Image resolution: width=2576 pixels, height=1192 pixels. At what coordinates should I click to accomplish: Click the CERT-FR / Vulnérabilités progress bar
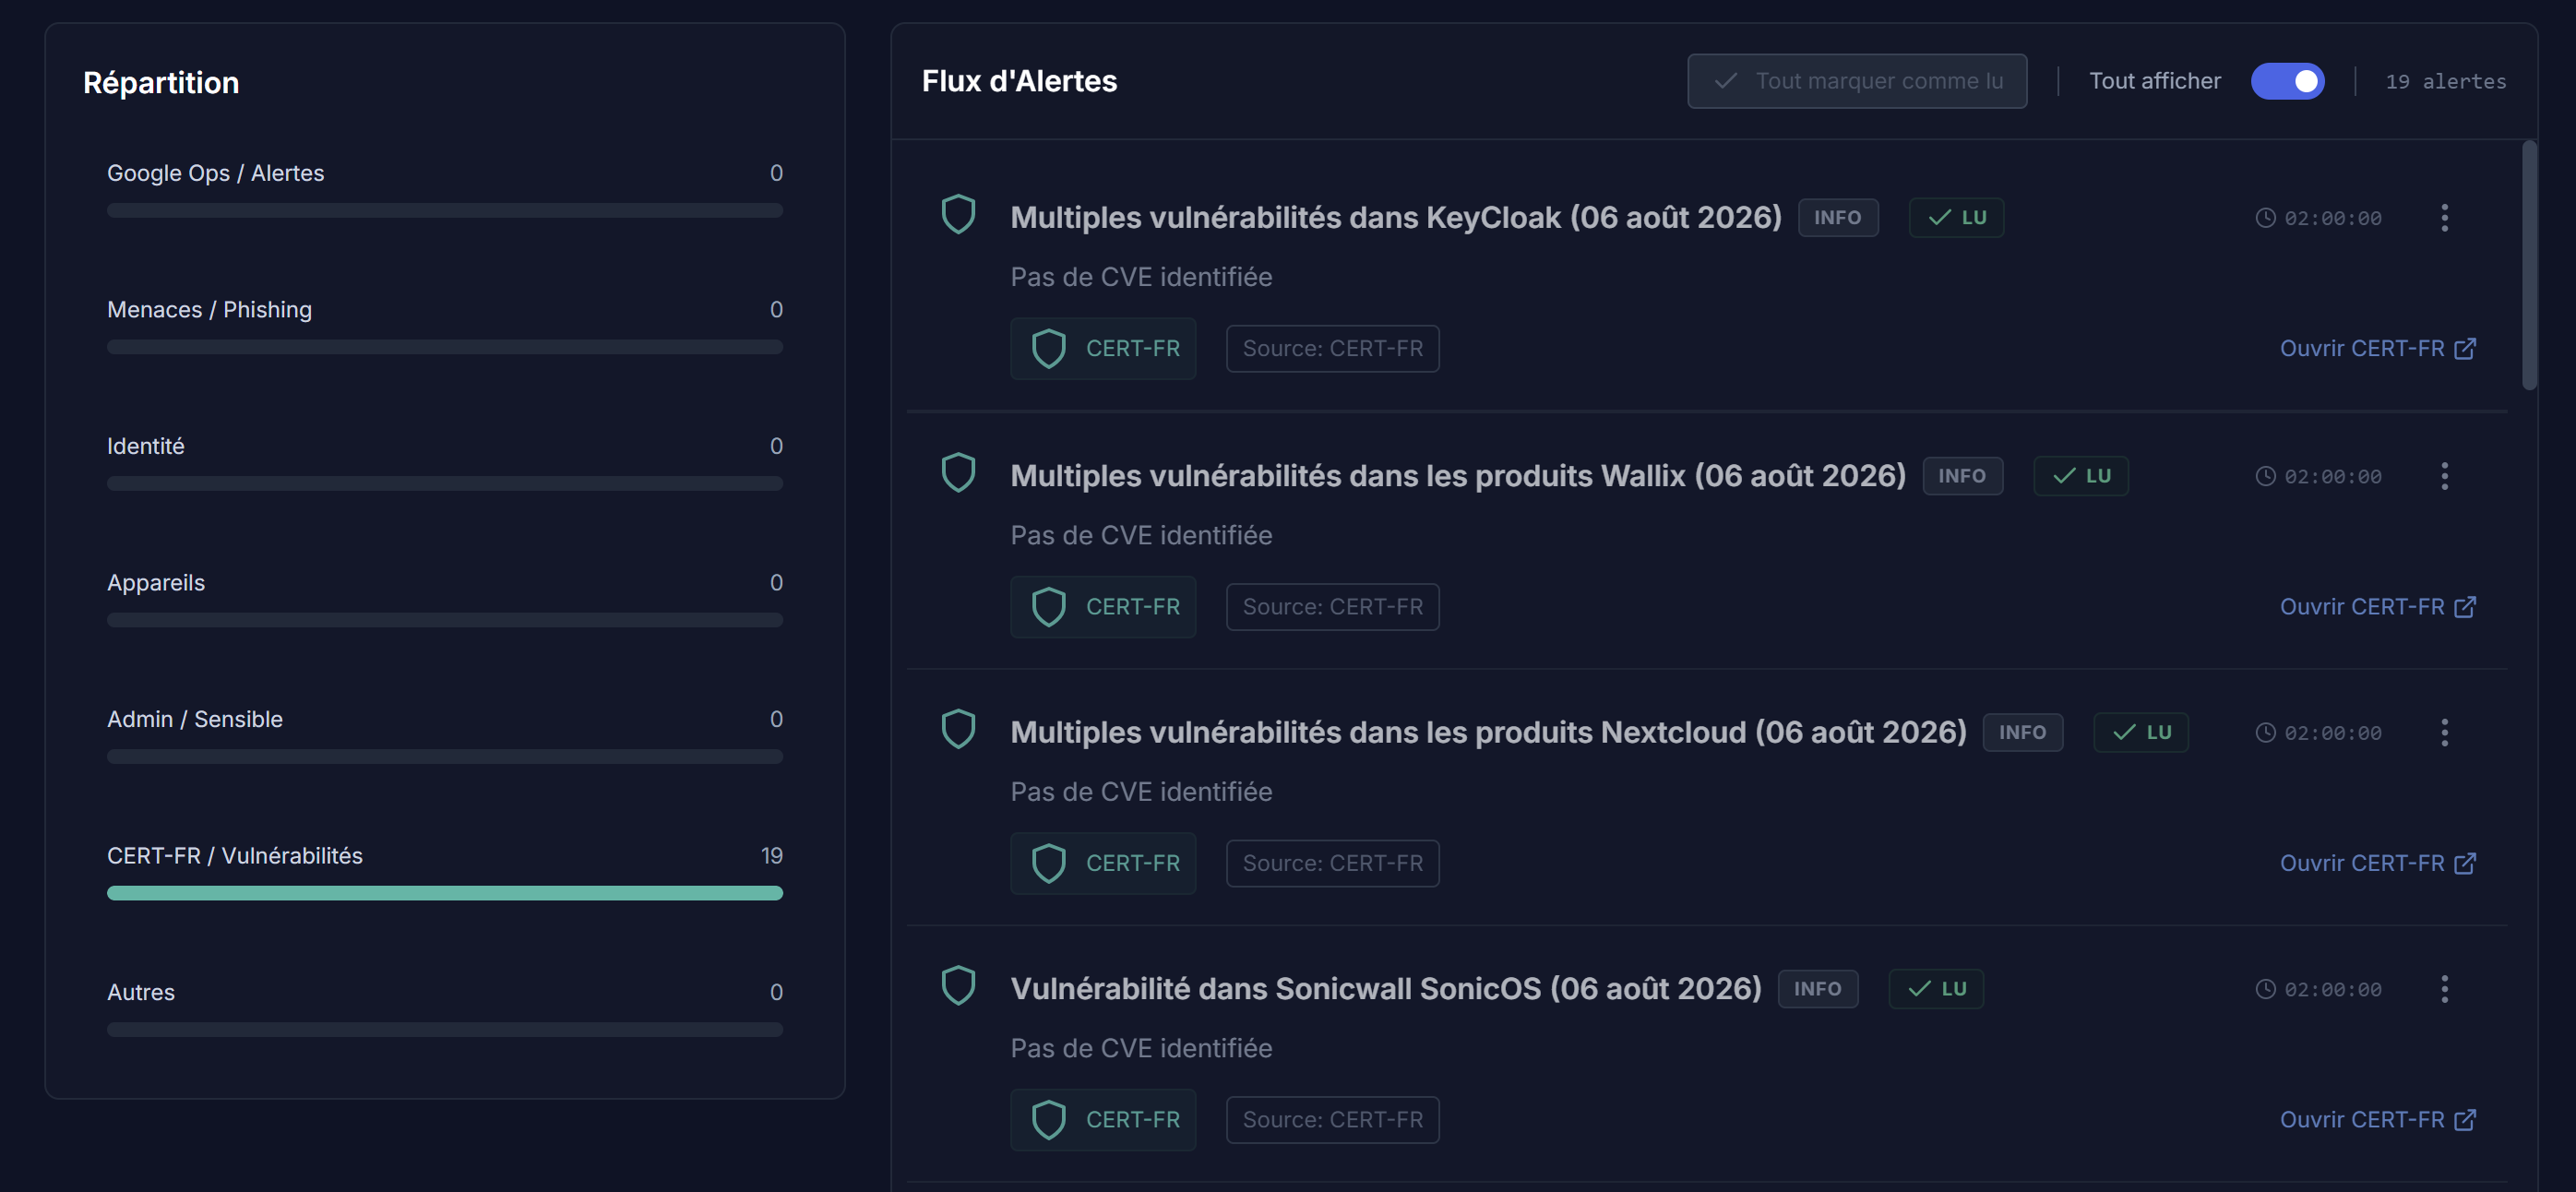(x=444, y=893)
